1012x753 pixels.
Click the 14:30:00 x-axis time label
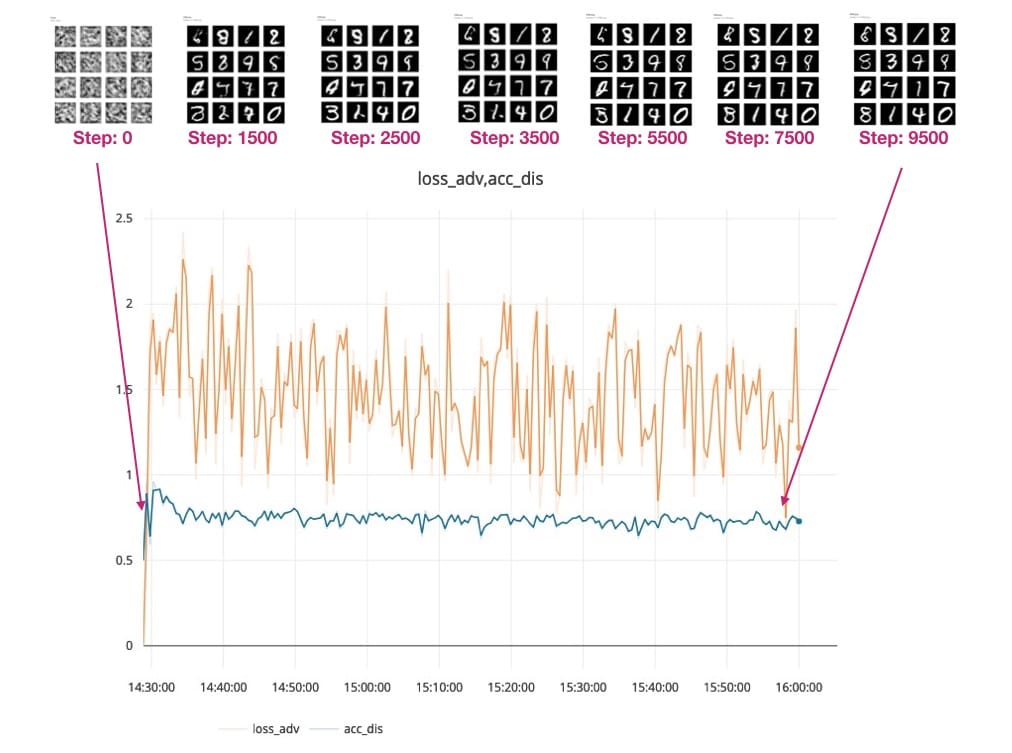click(152, 687)
